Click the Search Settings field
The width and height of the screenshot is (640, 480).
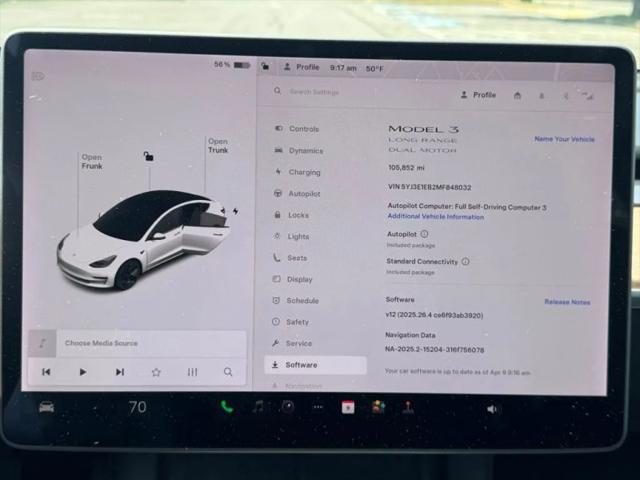[314, 92]
